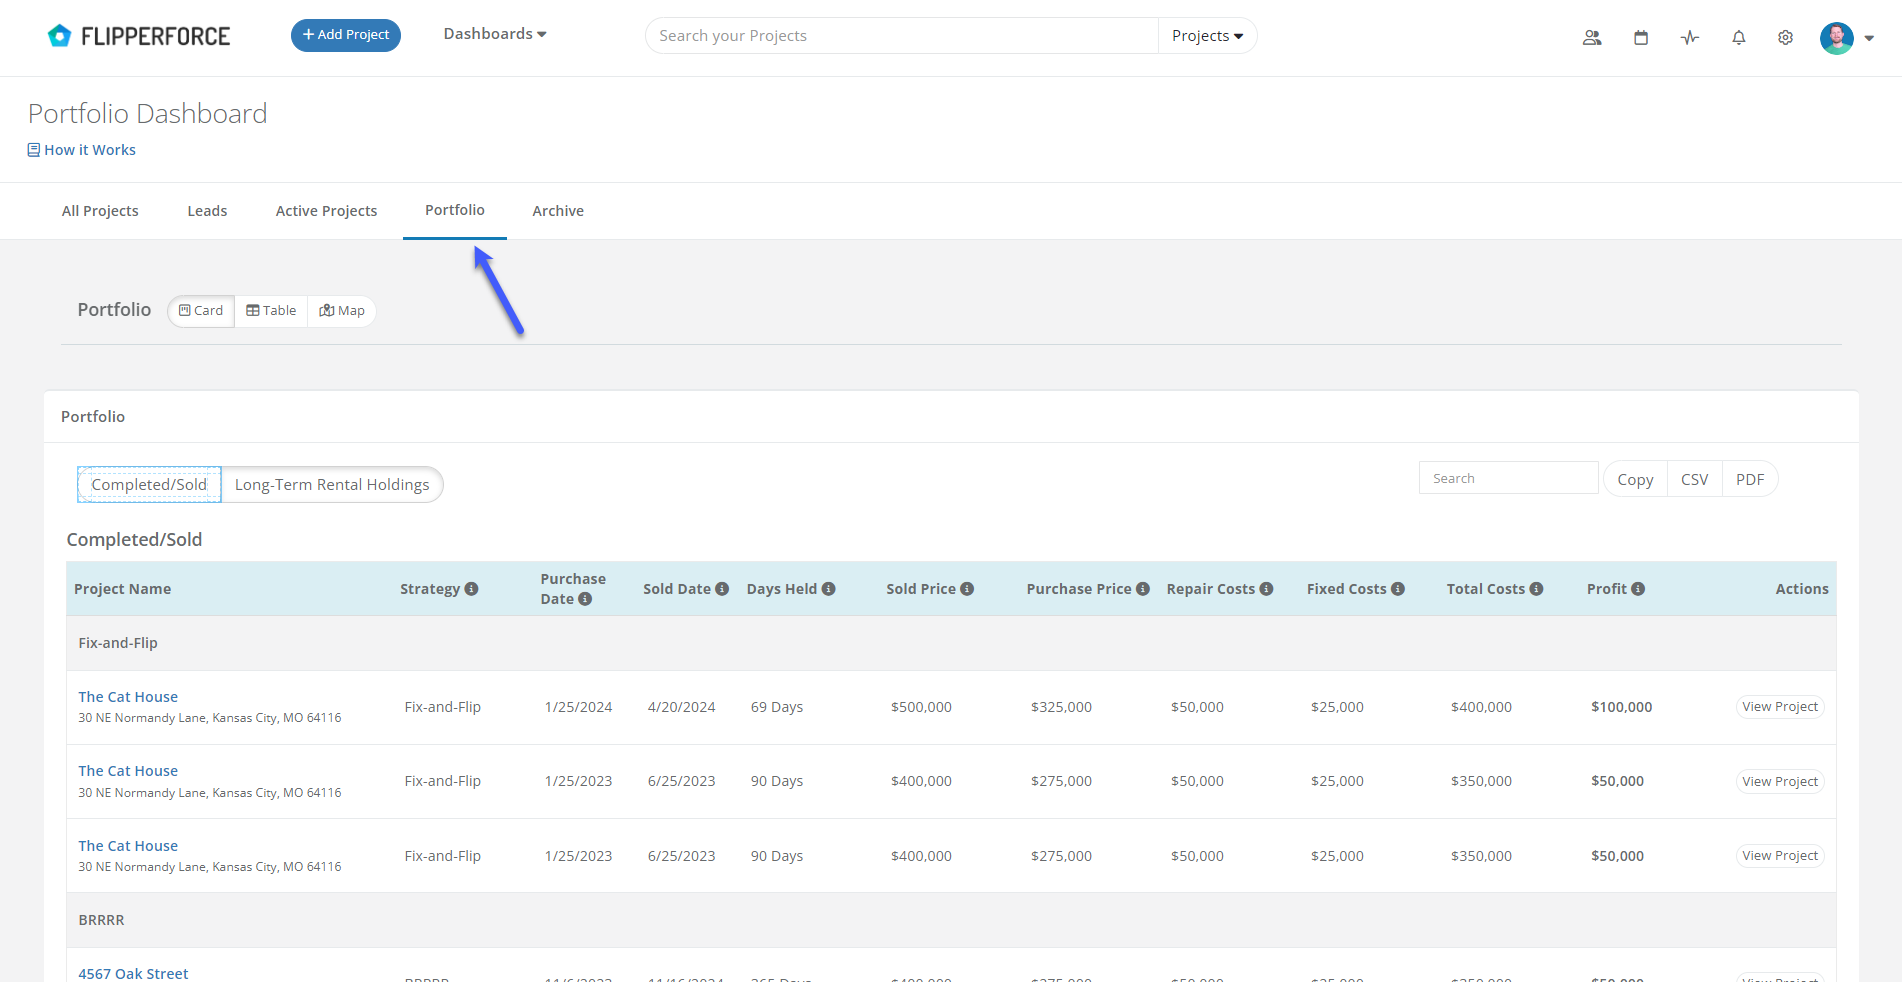Select Completed/Sold toggle
Viewport: 1902px width, 982px height.
(x=149, y=485)
